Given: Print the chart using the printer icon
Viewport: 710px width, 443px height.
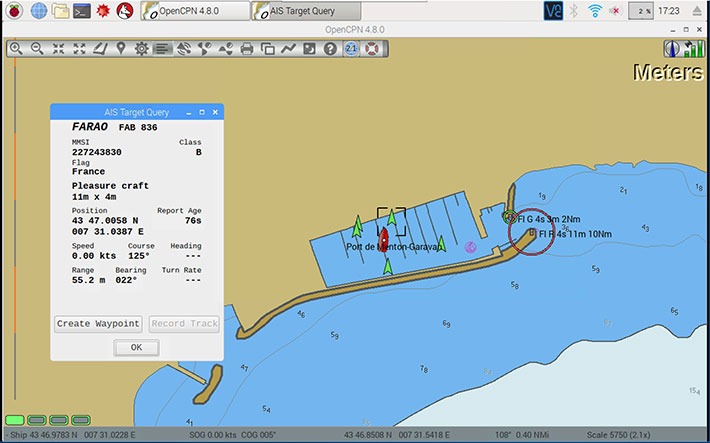Looking at the screenshot, I should click(246, 48).
